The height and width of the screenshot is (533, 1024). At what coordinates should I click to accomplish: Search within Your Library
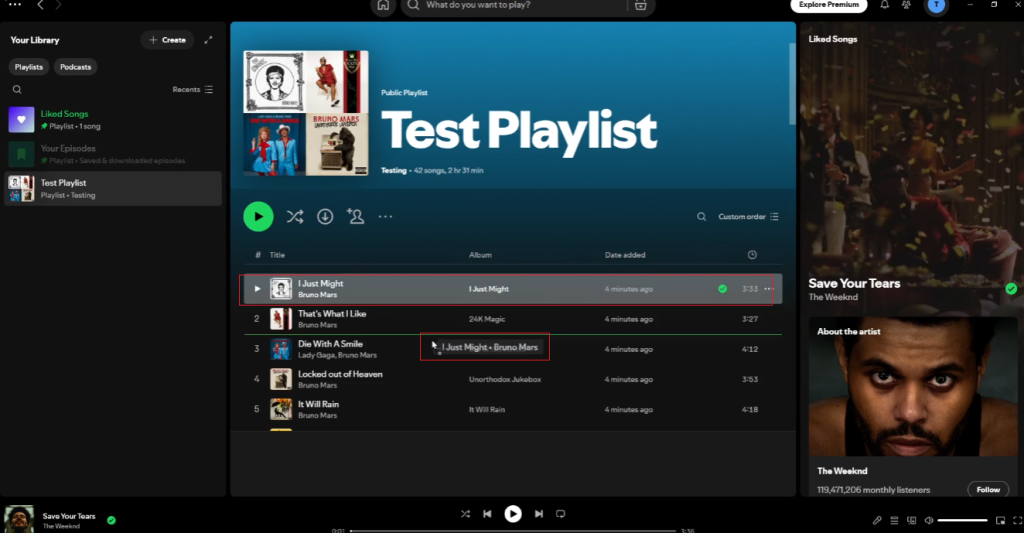click(x=17, y=89)
